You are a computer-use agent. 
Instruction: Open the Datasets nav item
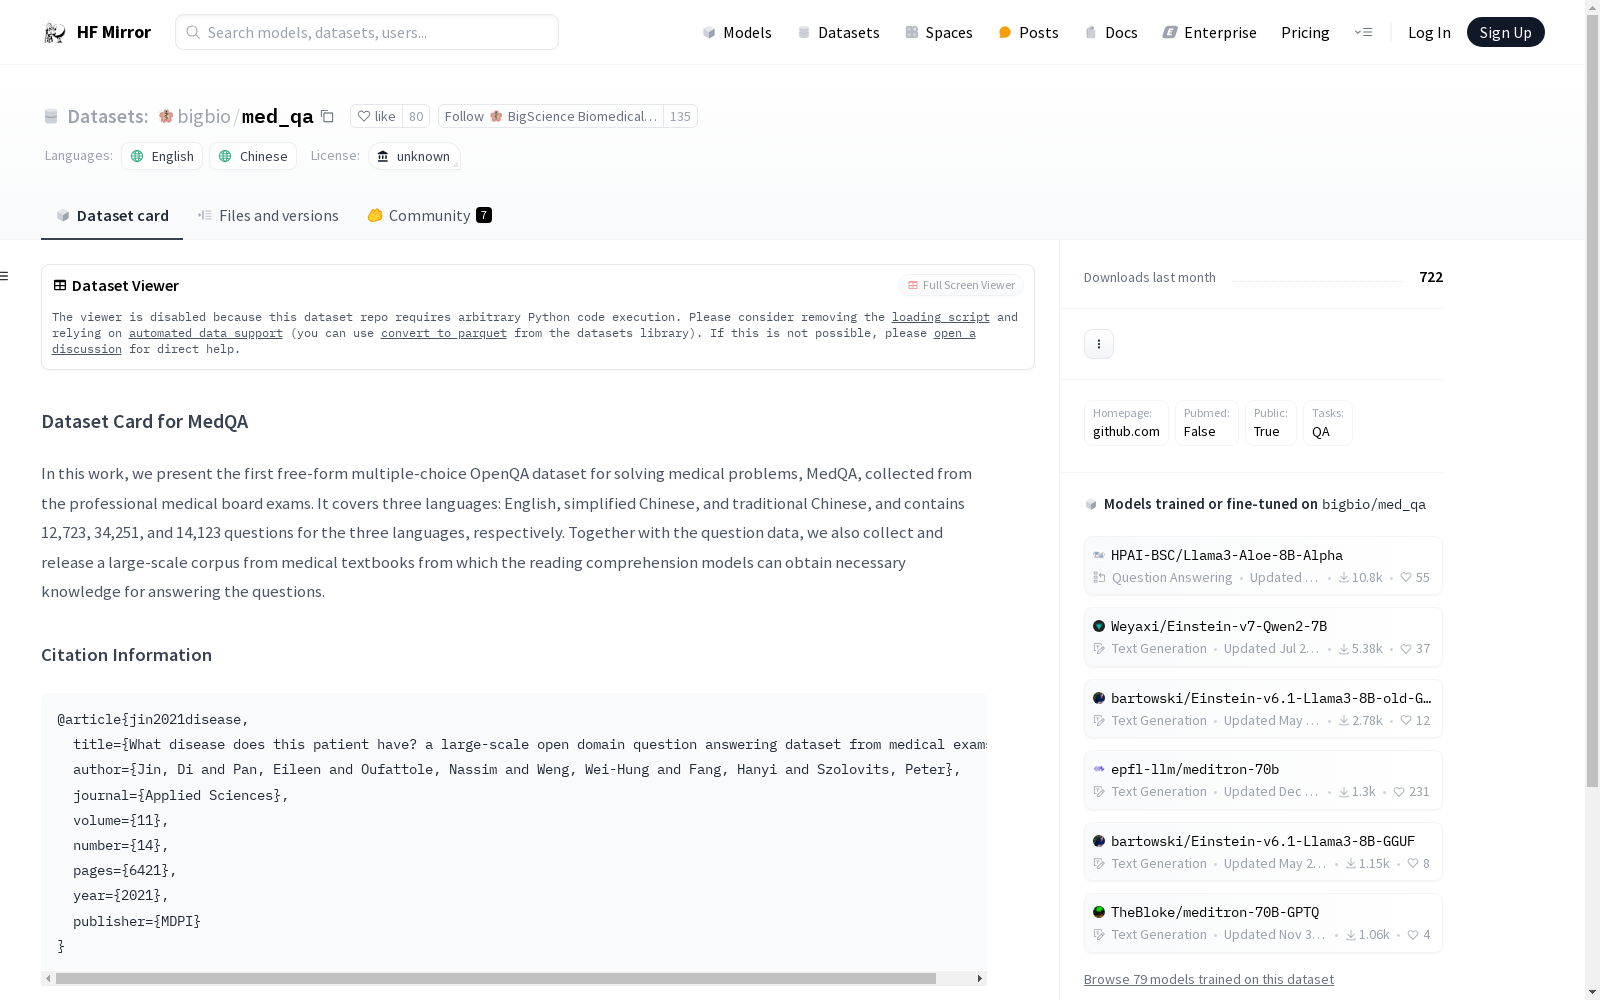point(838,32)
